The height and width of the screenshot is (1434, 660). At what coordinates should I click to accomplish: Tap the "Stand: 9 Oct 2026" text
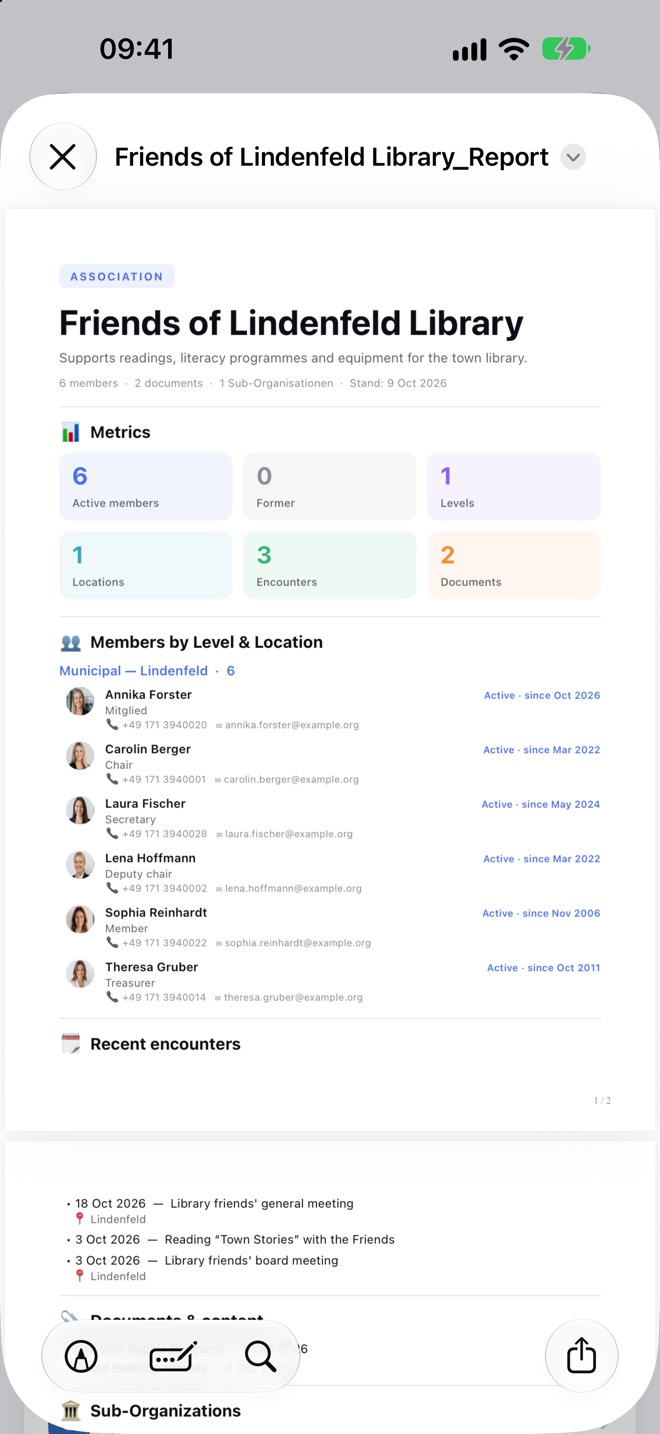point(398,383)
